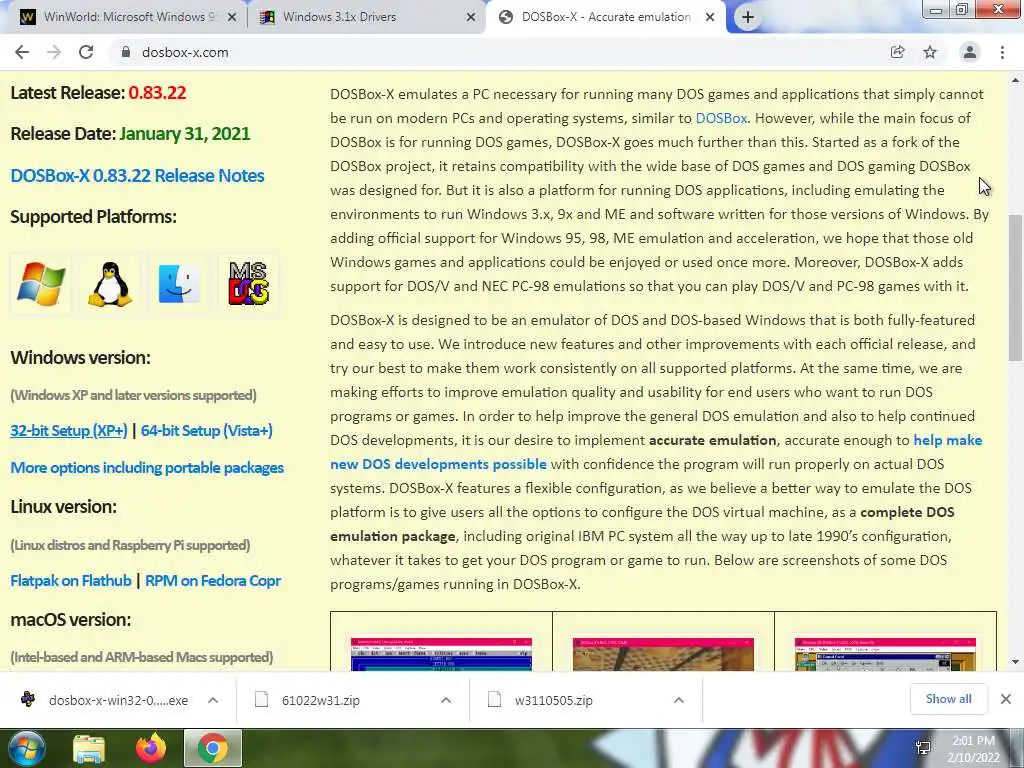Open the Share this page icon

click(898, 52)
